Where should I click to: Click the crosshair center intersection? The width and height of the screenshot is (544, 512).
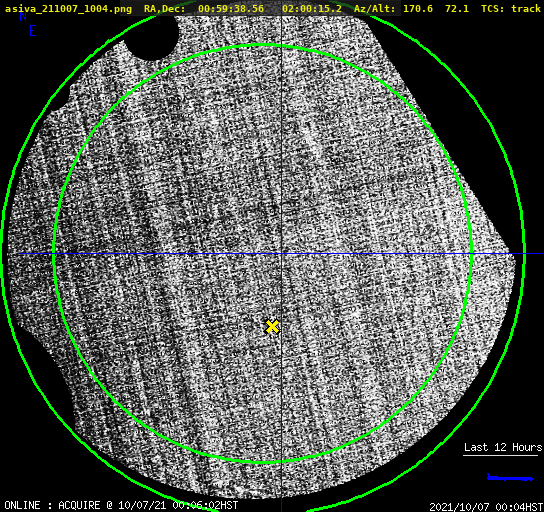point(281,254)
